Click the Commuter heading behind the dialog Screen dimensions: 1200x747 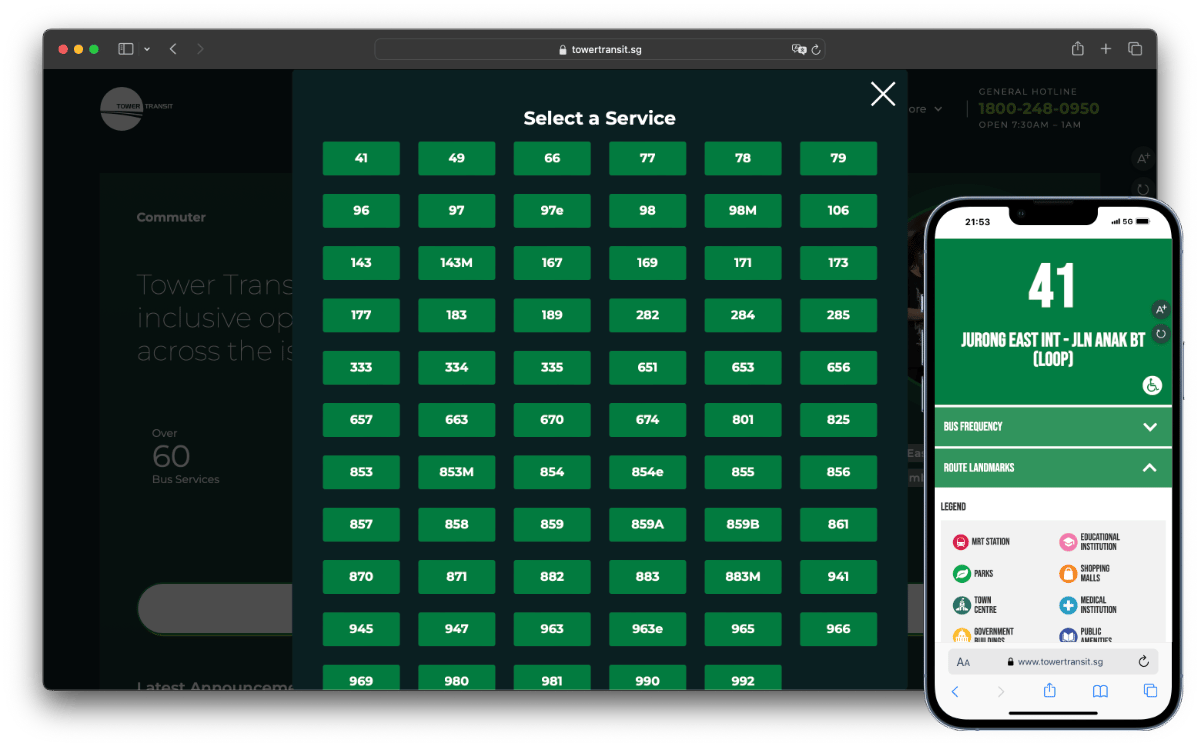(171, 217)
